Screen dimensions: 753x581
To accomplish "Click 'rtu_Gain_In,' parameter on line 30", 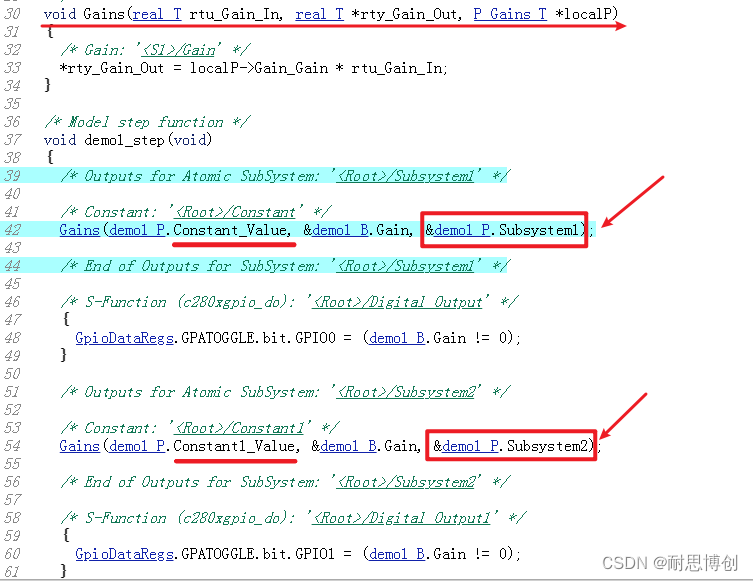I will (x=236, y=14).
